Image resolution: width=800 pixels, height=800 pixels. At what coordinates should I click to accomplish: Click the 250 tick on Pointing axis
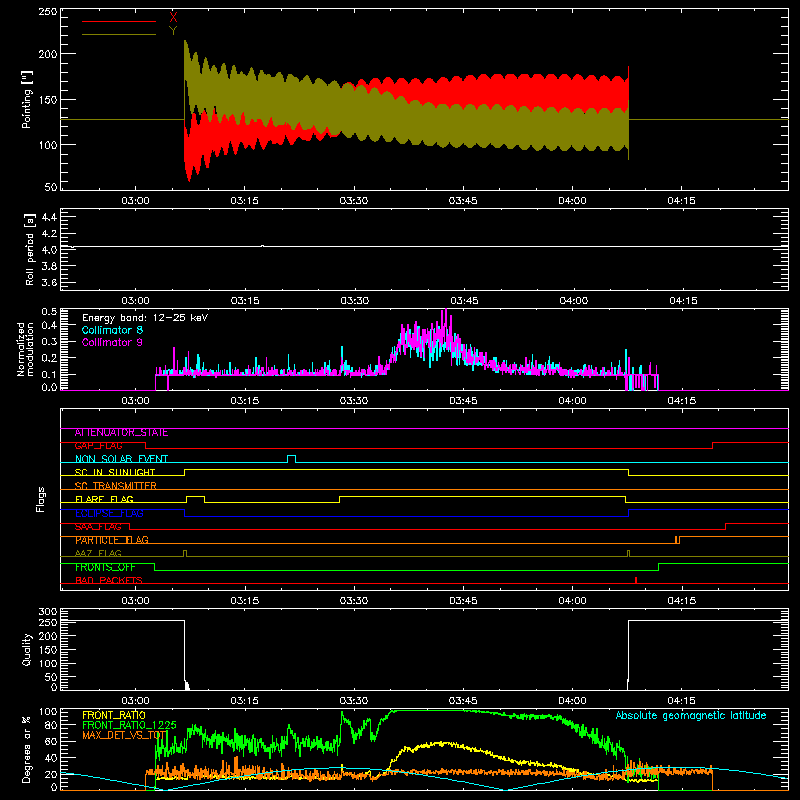click(x=47, y=11)
